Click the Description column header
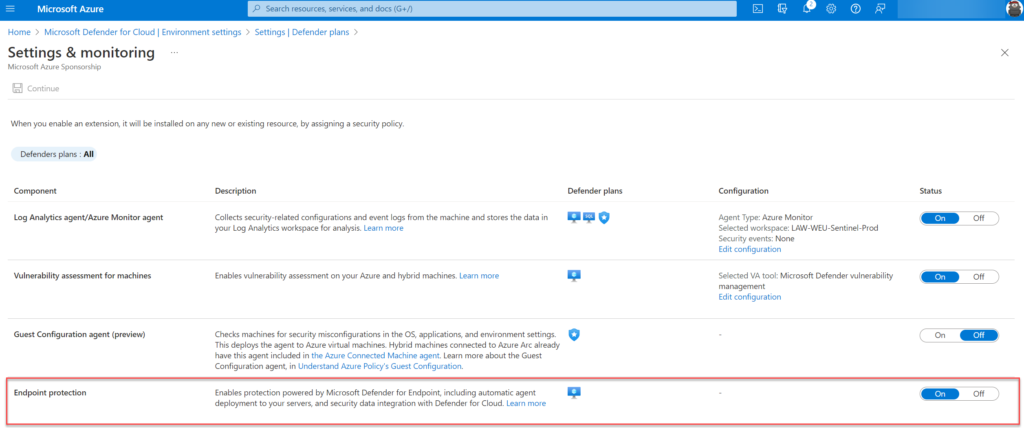The width and height of the screenshot is (1024, 428). coord(235,191)
